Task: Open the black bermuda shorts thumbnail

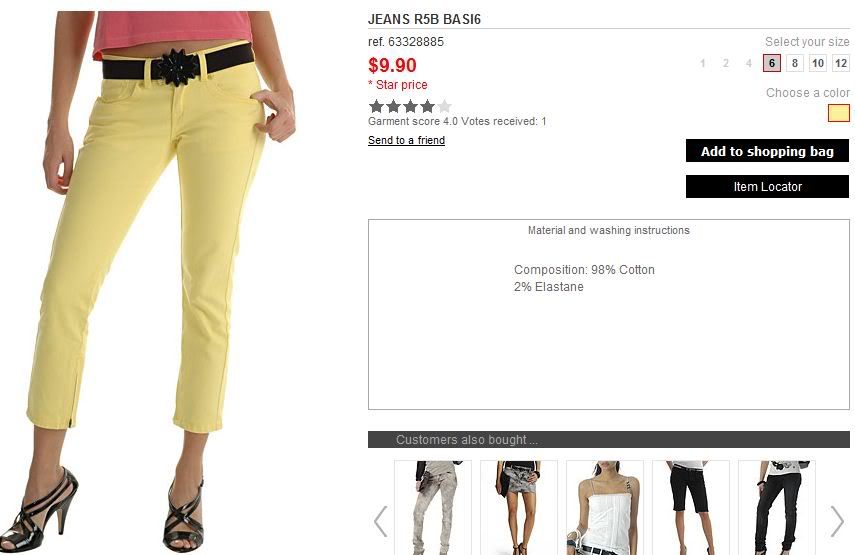Action: point(690,508)
